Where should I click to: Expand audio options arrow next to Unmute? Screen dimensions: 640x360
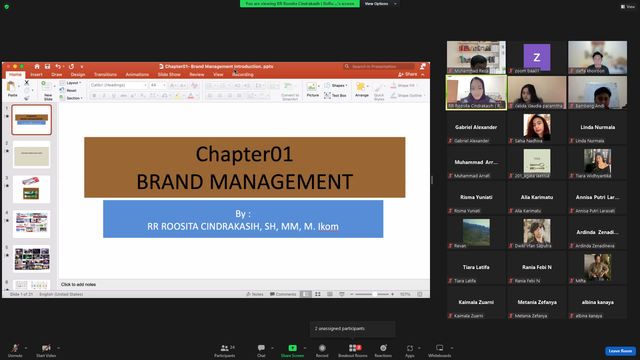click(26, 348)
